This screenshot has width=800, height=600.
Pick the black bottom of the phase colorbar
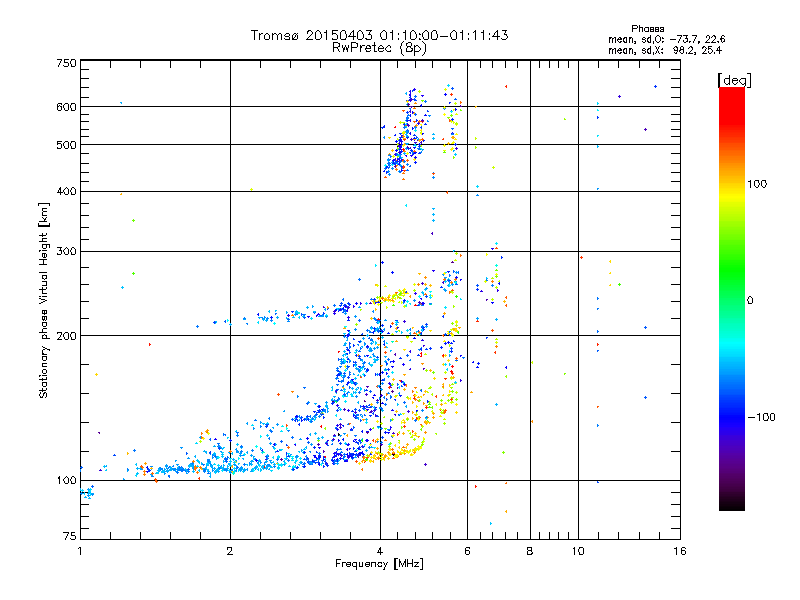[x=732, y=503]
